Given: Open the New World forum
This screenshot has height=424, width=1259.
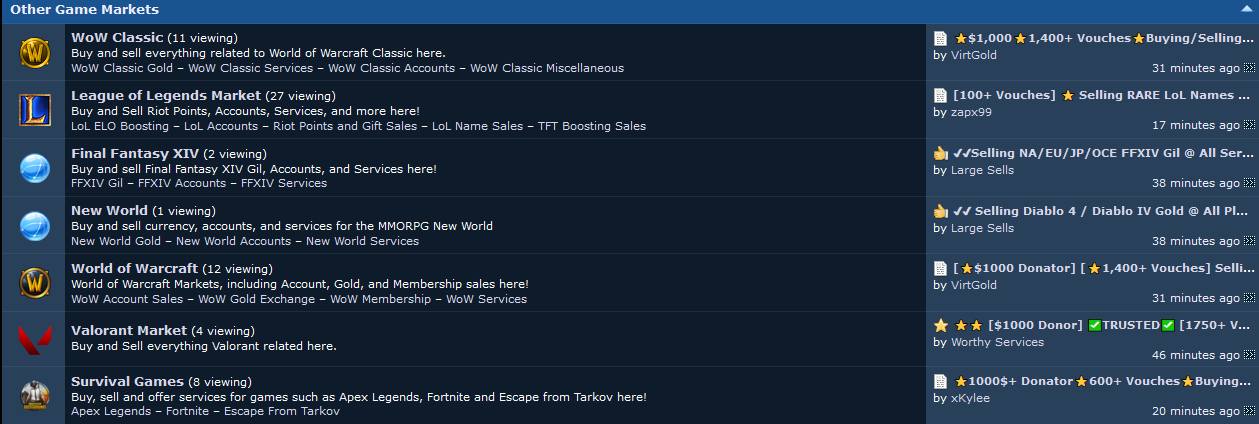Looking at the screenshot, I should pyautogui.click(x=109, y=211).
